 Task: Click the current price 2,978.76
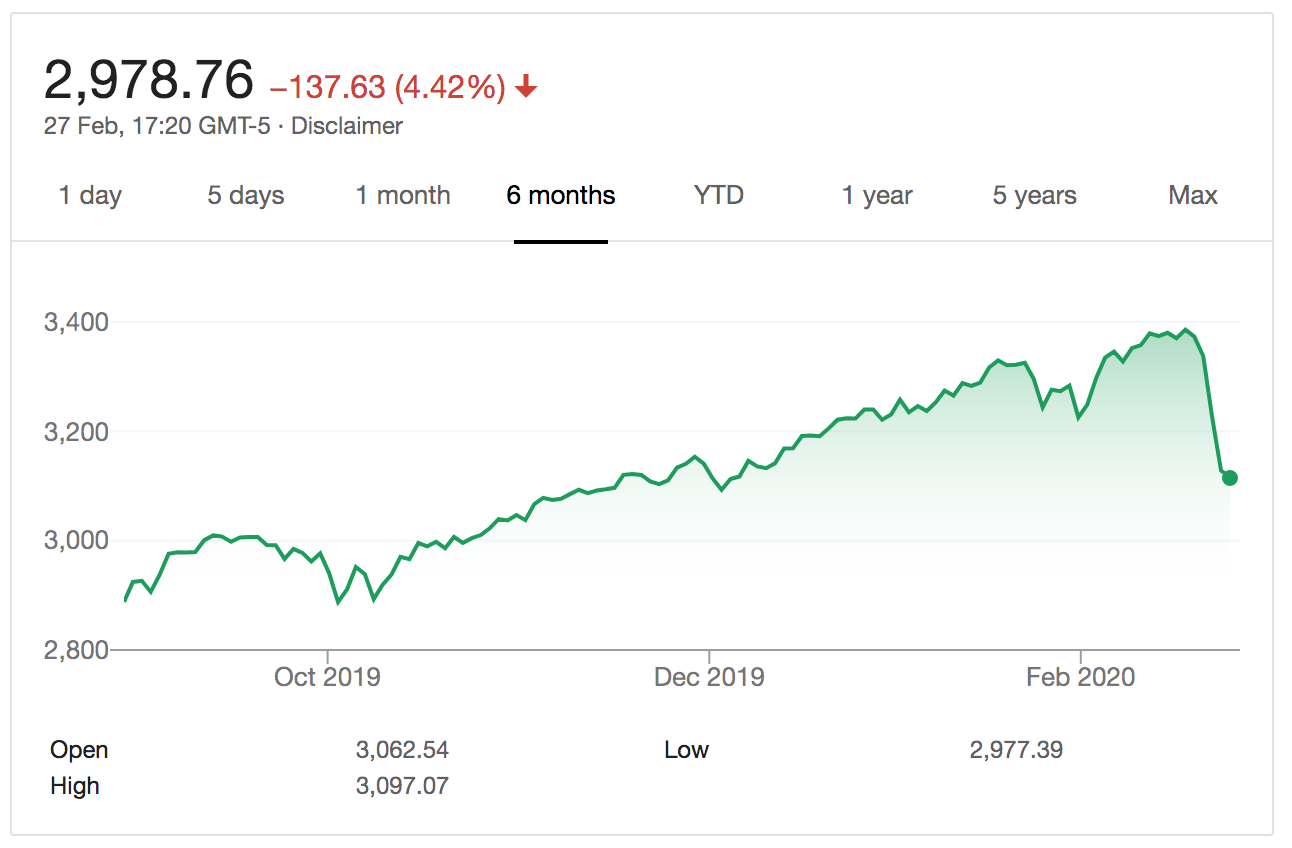tap(149, 80)
